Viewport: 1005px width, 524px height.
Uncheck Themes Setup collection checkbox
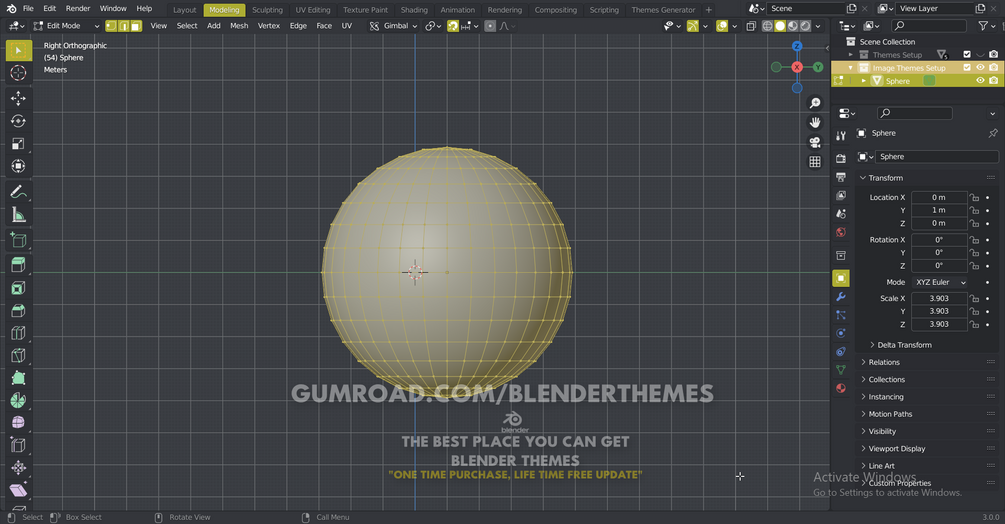point(967,54)
